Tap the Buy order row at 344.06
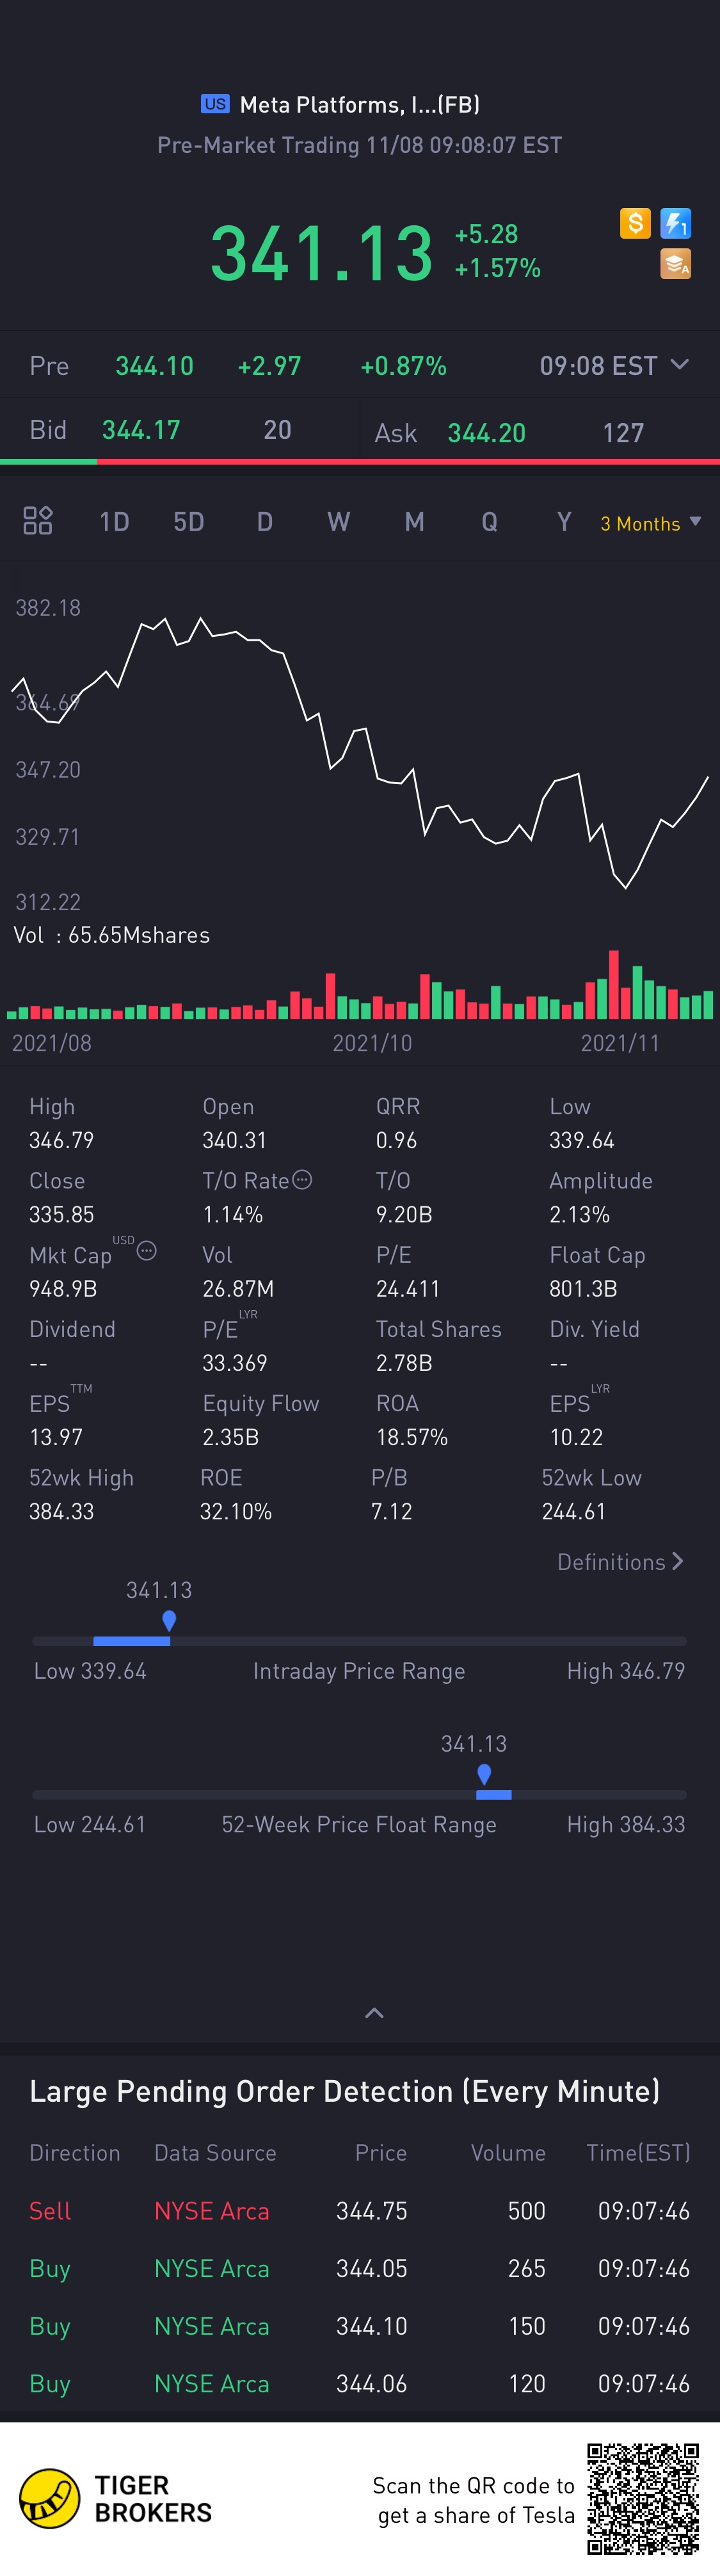Viewport: 720px width, 2576px height. 360,2384
